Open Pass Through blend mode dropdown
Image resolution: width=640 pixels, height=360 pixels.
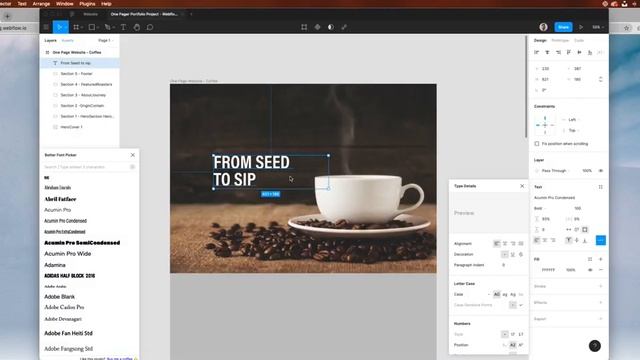click(555, 171)
